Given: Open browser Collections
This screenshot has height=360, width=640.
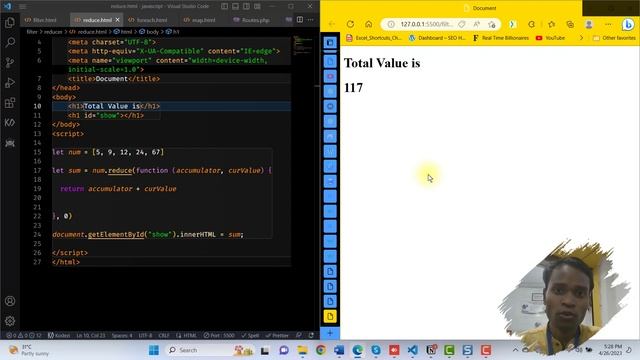Looking at the screenshot, I should click(570, 24).
